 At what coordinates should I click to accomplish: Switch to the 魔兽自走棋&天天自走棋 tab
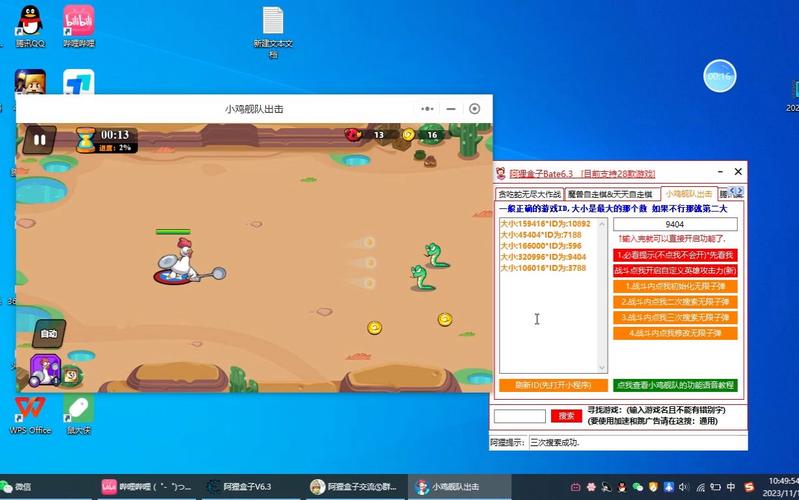[610, 194]
